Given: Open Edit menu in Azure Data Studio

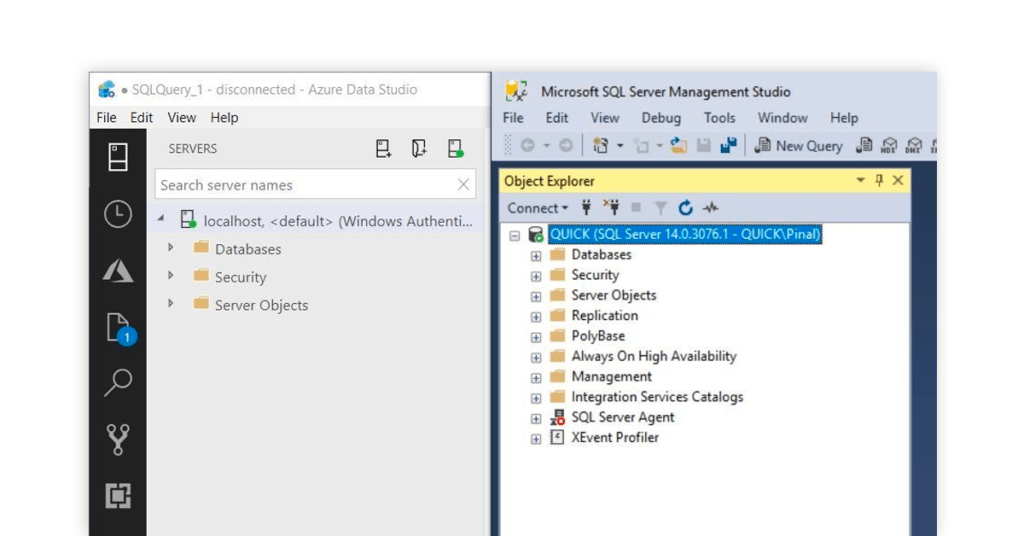Looking at the screenshot, I should pos(141,118).
